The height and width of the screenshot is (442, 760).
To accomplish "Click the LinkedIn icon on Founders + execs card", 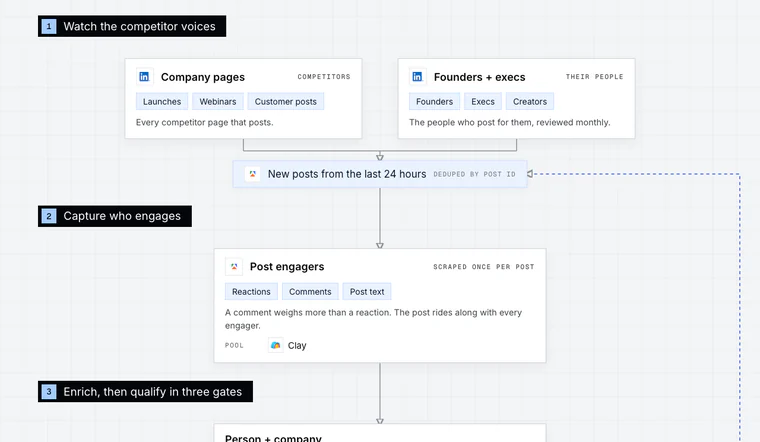I will click(x=417, y=77).
